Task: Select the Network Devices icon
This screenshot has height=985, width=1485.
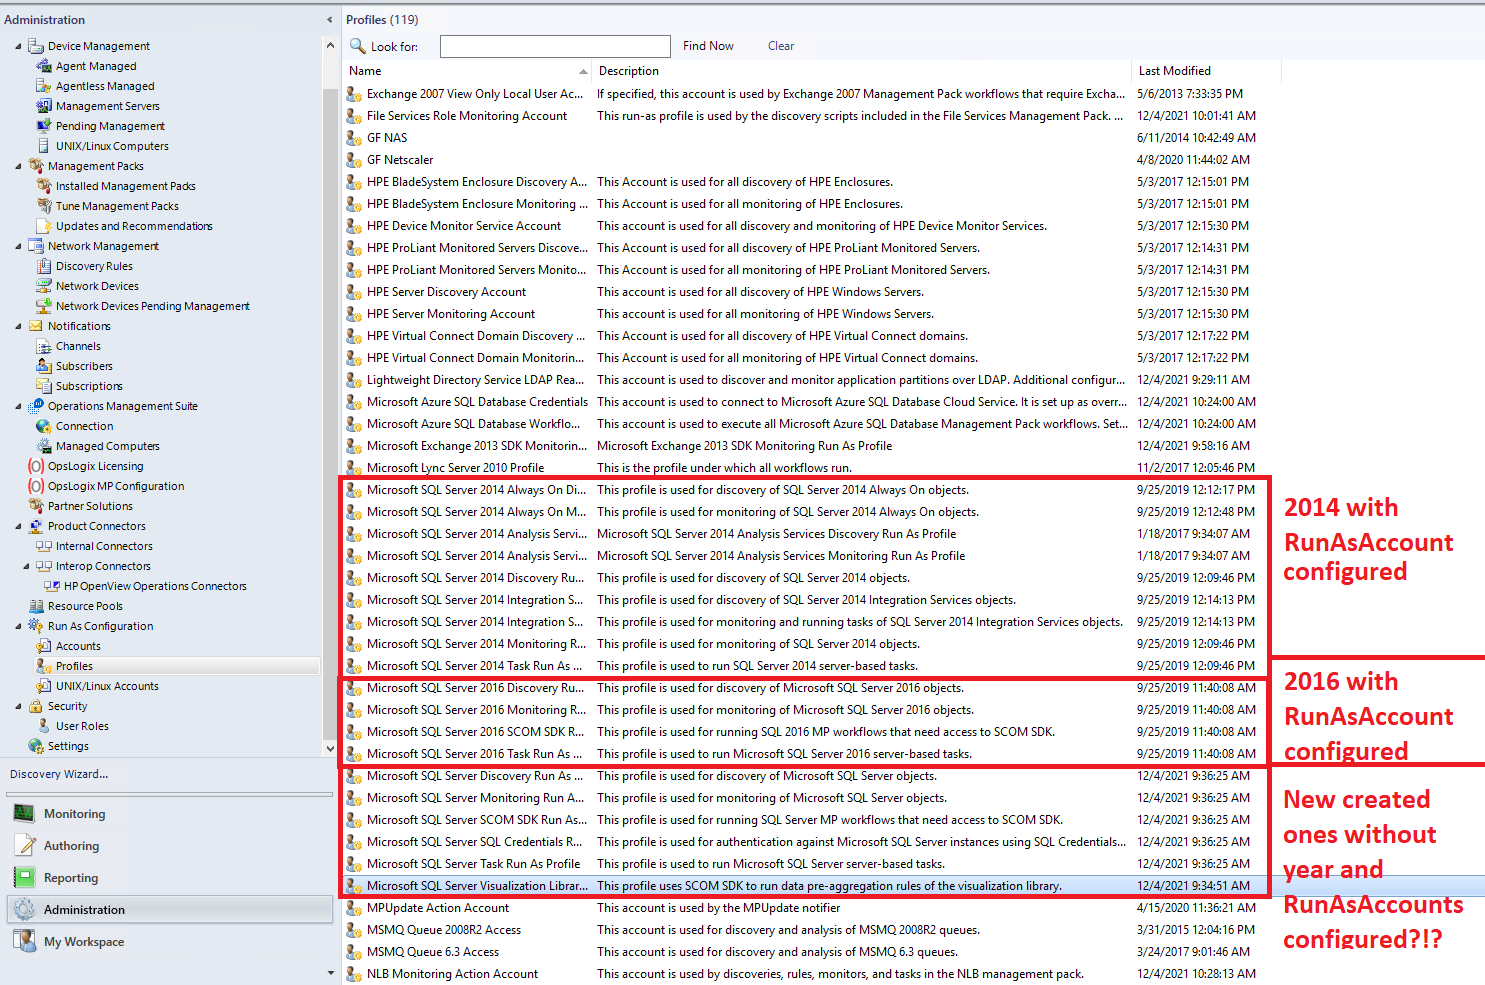Action: coord(42,285)
